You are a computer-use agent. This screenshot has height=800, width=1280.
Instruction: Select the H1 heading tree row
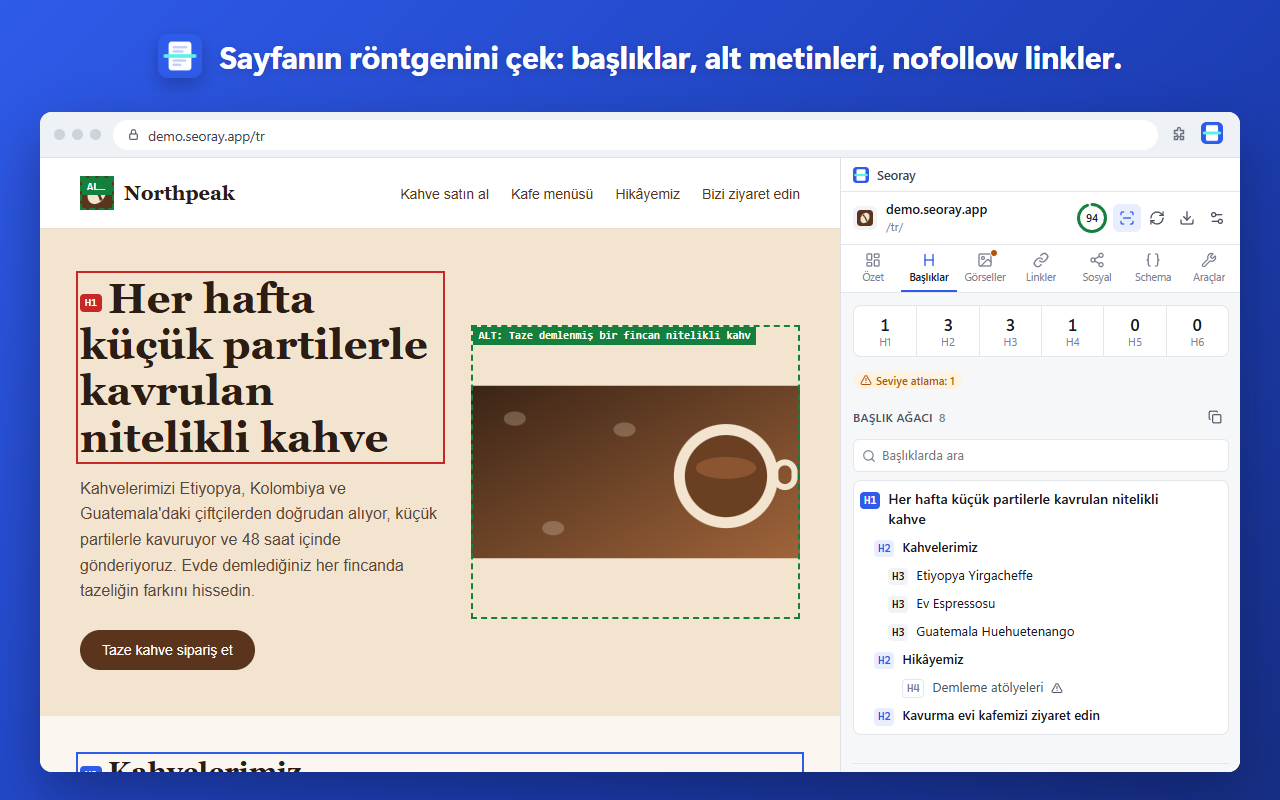click(x=1041, y=509)
